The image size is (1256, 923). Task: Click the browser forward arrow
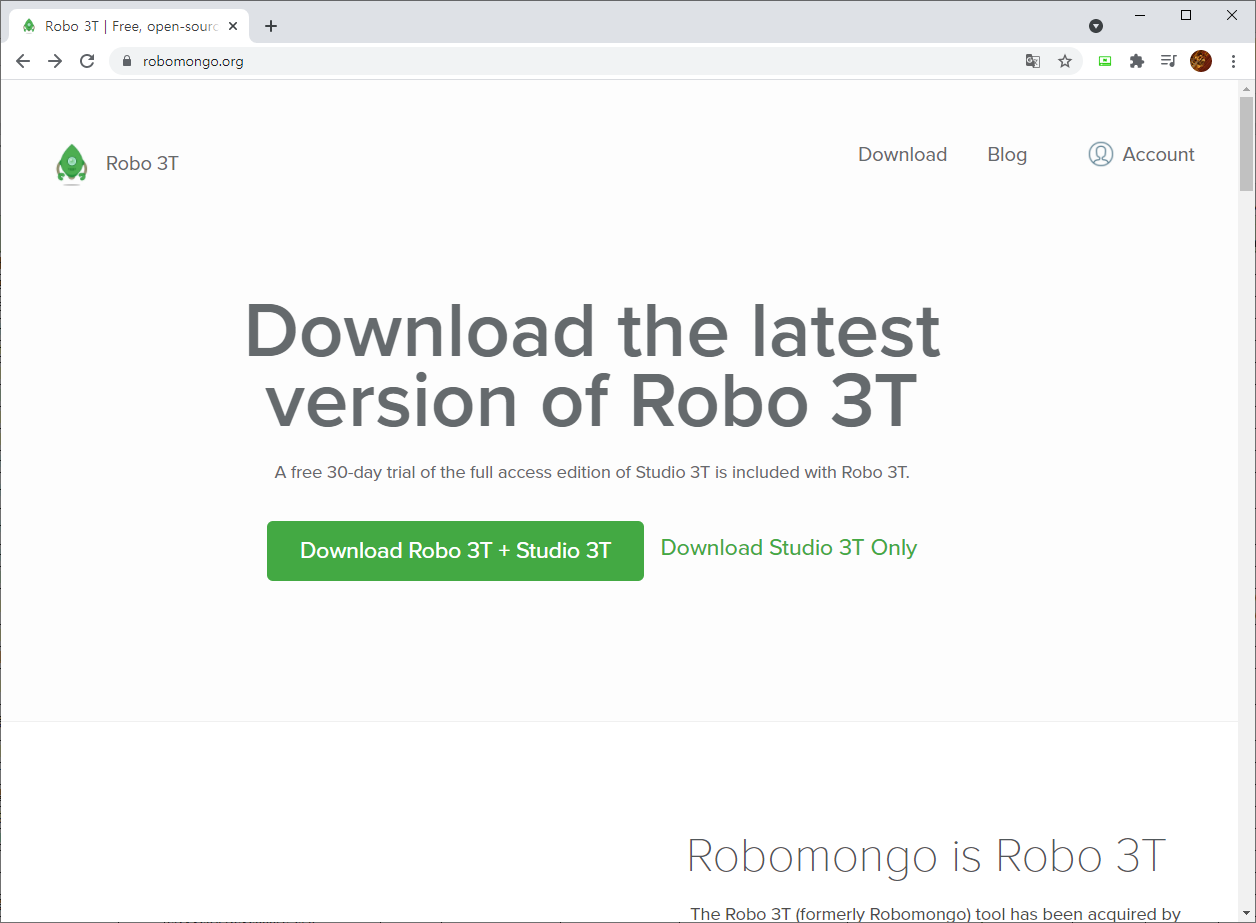[55, 61]
